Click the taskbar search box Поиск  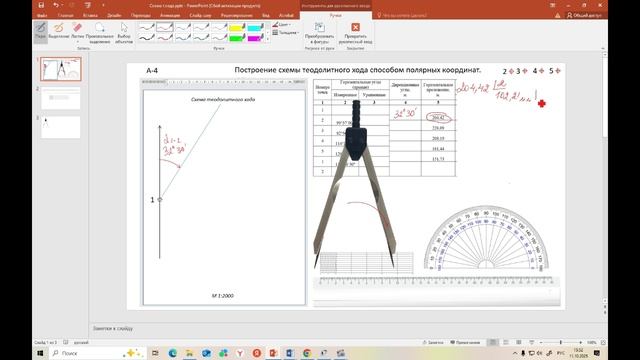97,353
